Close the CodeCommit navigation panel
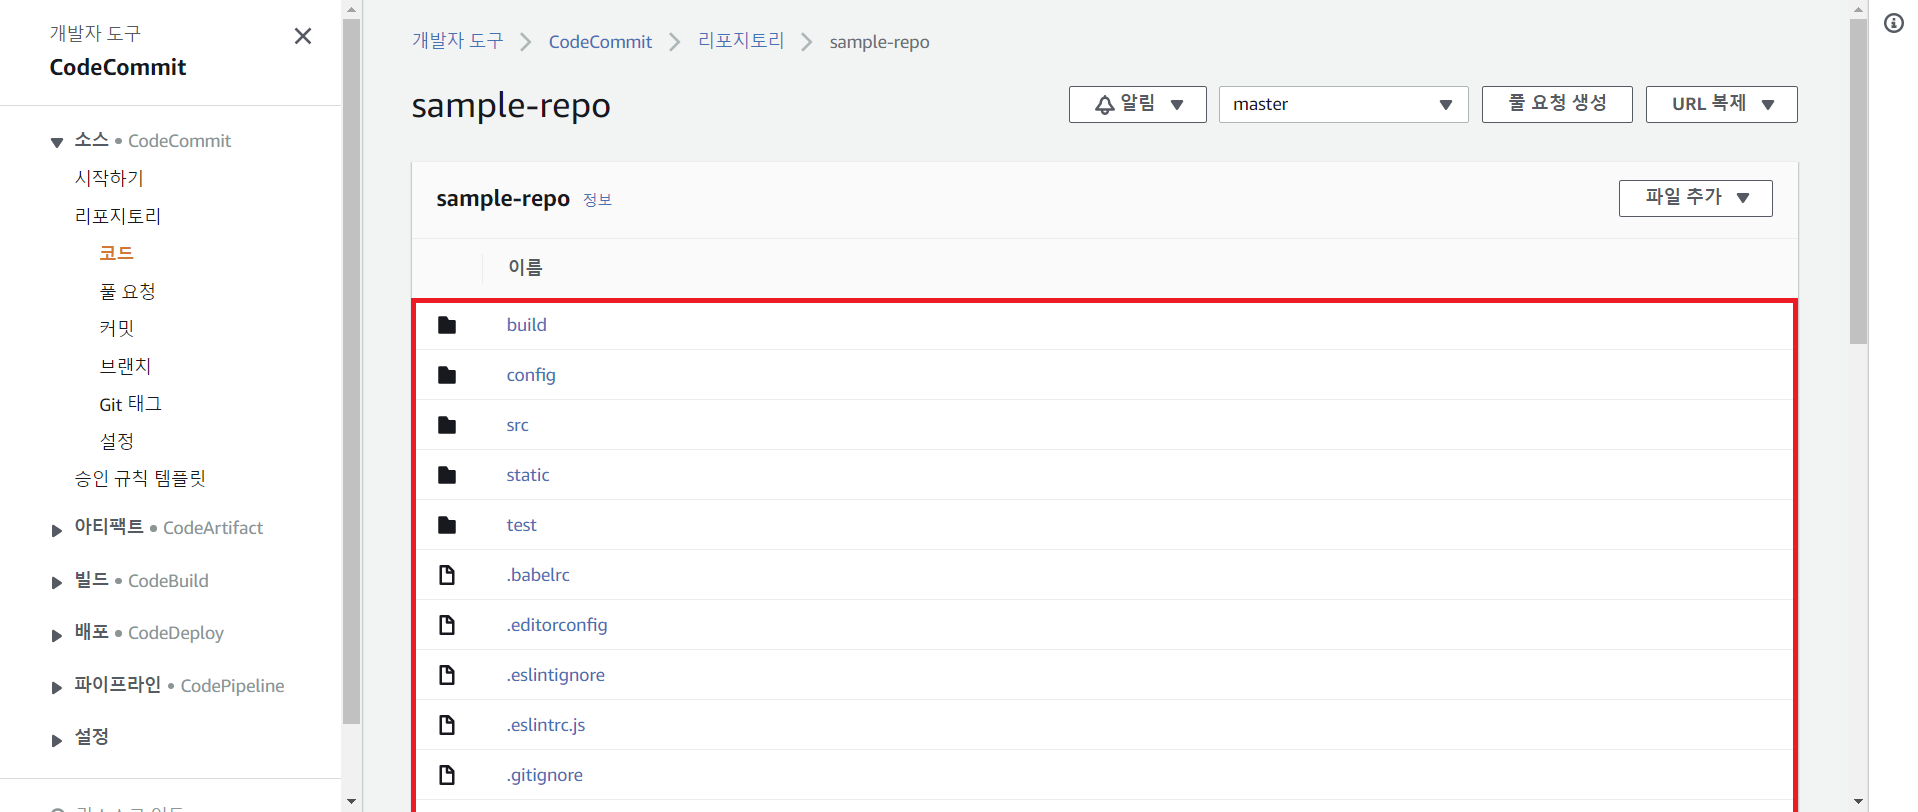This screenshot has height=812, width=1918. pyautogui.click(x=303, y=36)
